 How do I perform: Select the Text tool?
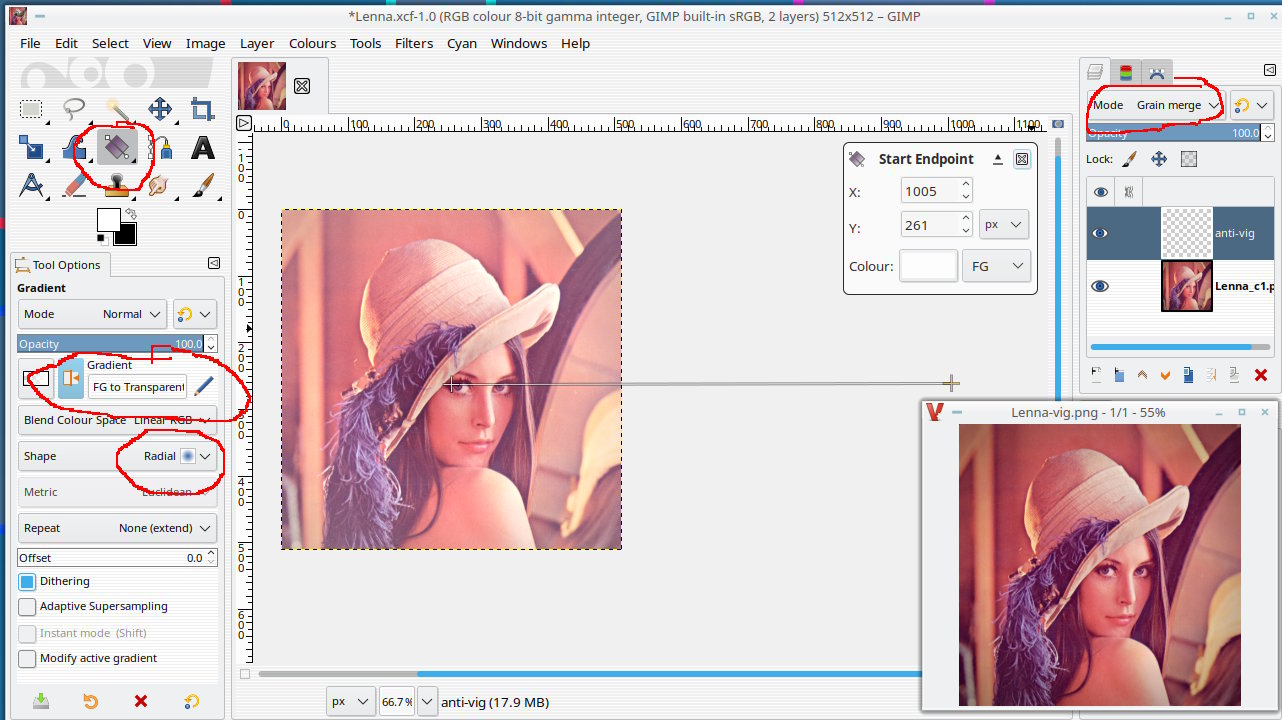coord(203,148)
